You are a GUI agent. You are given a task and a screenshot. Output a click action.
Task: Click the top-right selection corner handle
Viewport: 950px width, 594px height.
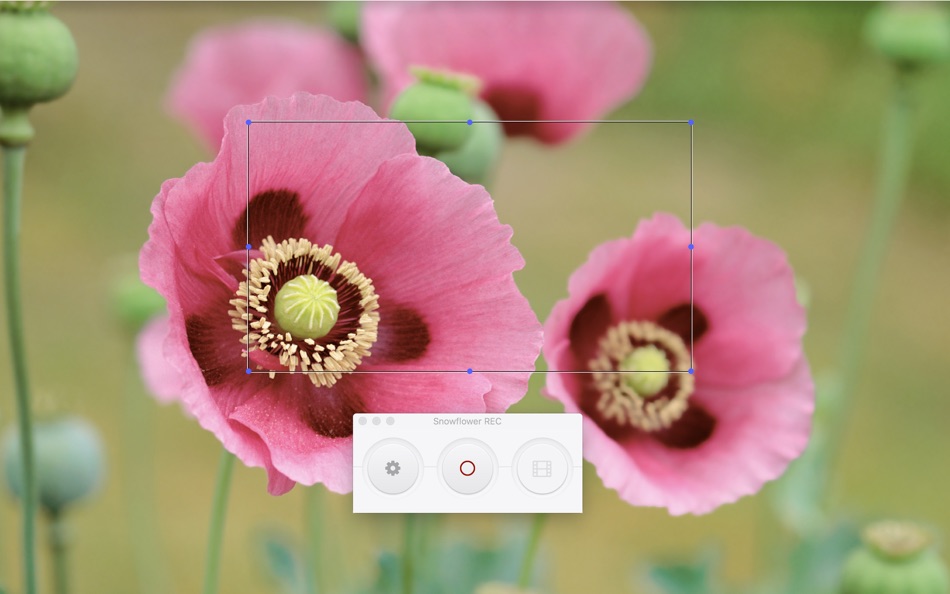tap(691, 122)
